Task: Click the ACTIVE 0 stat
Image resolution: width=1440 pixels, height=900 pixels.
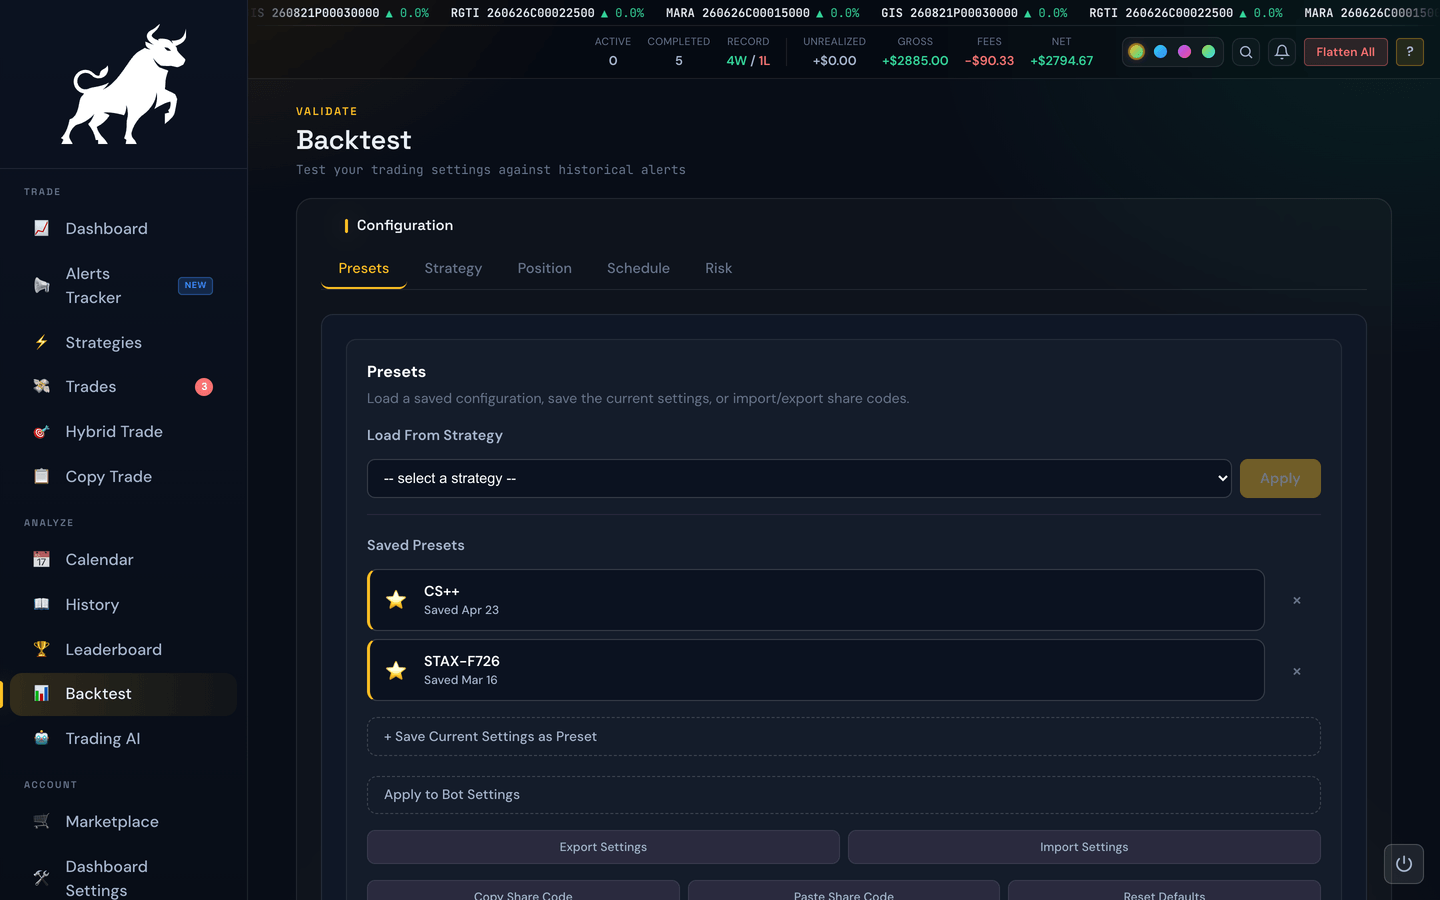Action: (613, 52)
